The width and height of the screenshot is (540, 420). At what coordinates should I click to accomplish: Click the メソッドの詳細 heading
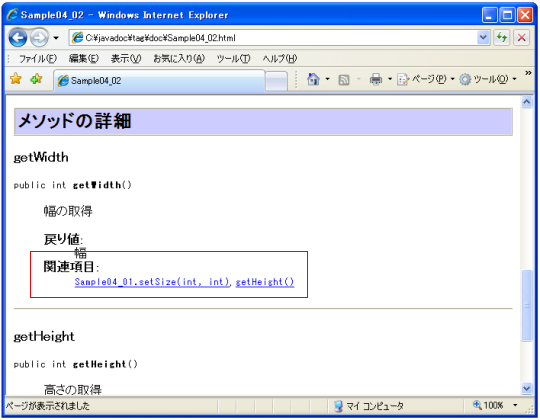coord(75,121)
